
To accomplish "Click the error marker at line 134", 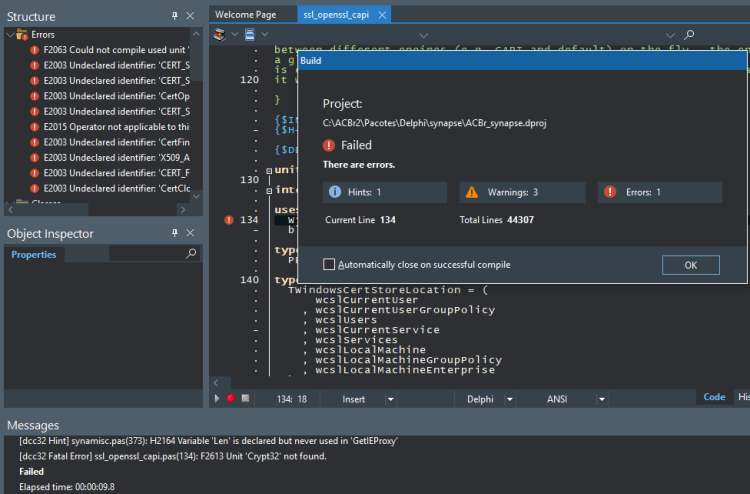I will (x=229, y=220).
